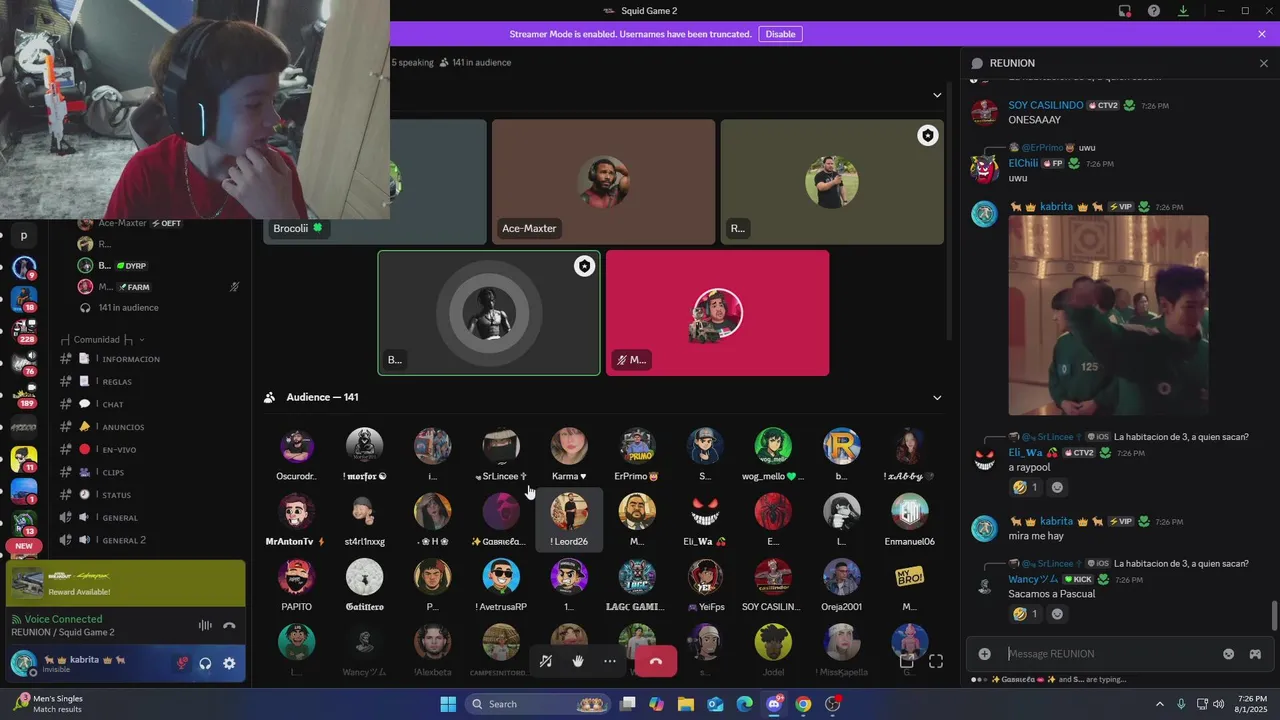Click the Voice Connected status text
Viewport: 1280px width, 720px height.
[x=63, y=619]
